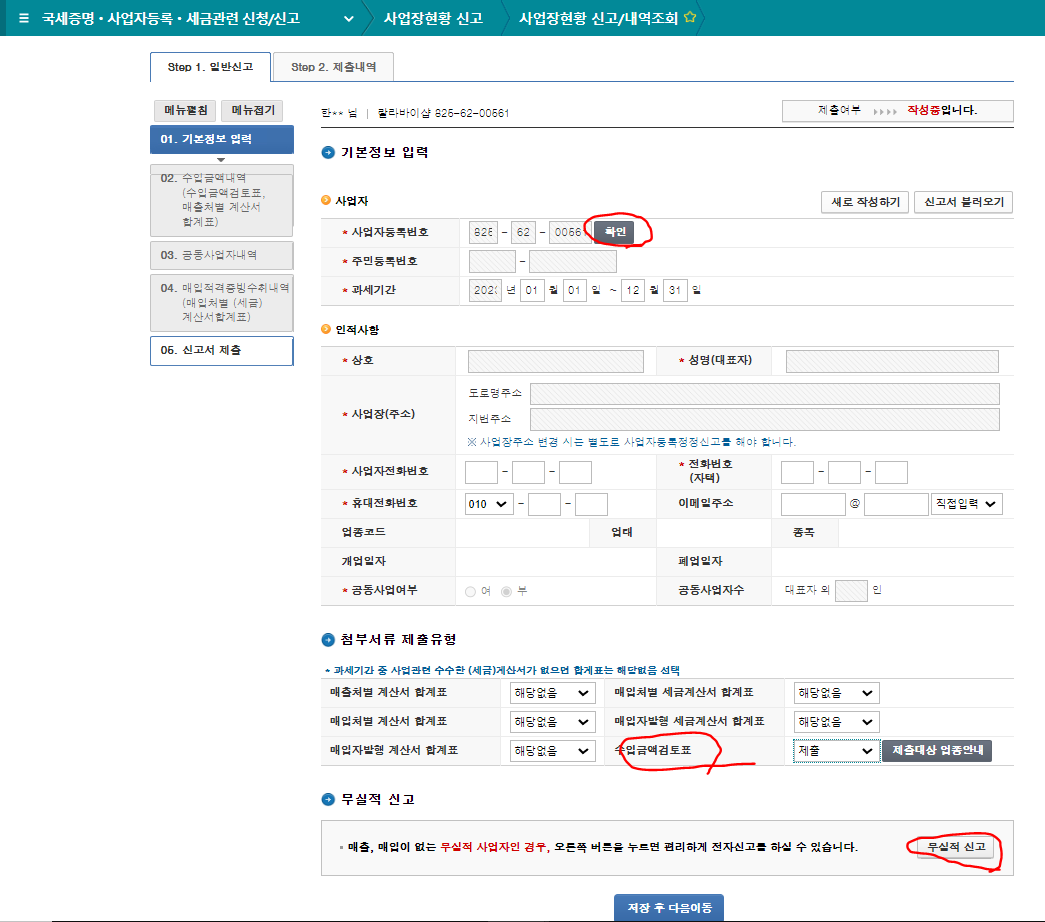Switch to Step 1. 일반신고 tab
This screenshot has width=1045, height=922.
[x=211, y=67]
